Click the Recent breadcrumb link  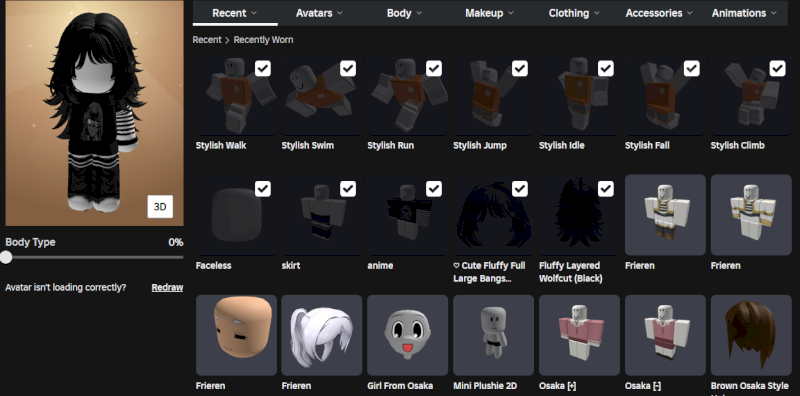tap(207, 40)
